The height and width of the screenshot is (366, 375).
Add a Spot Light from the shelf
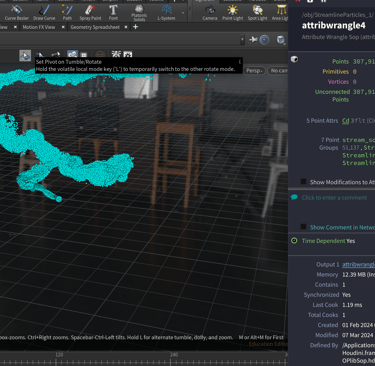tap(257, 12)
